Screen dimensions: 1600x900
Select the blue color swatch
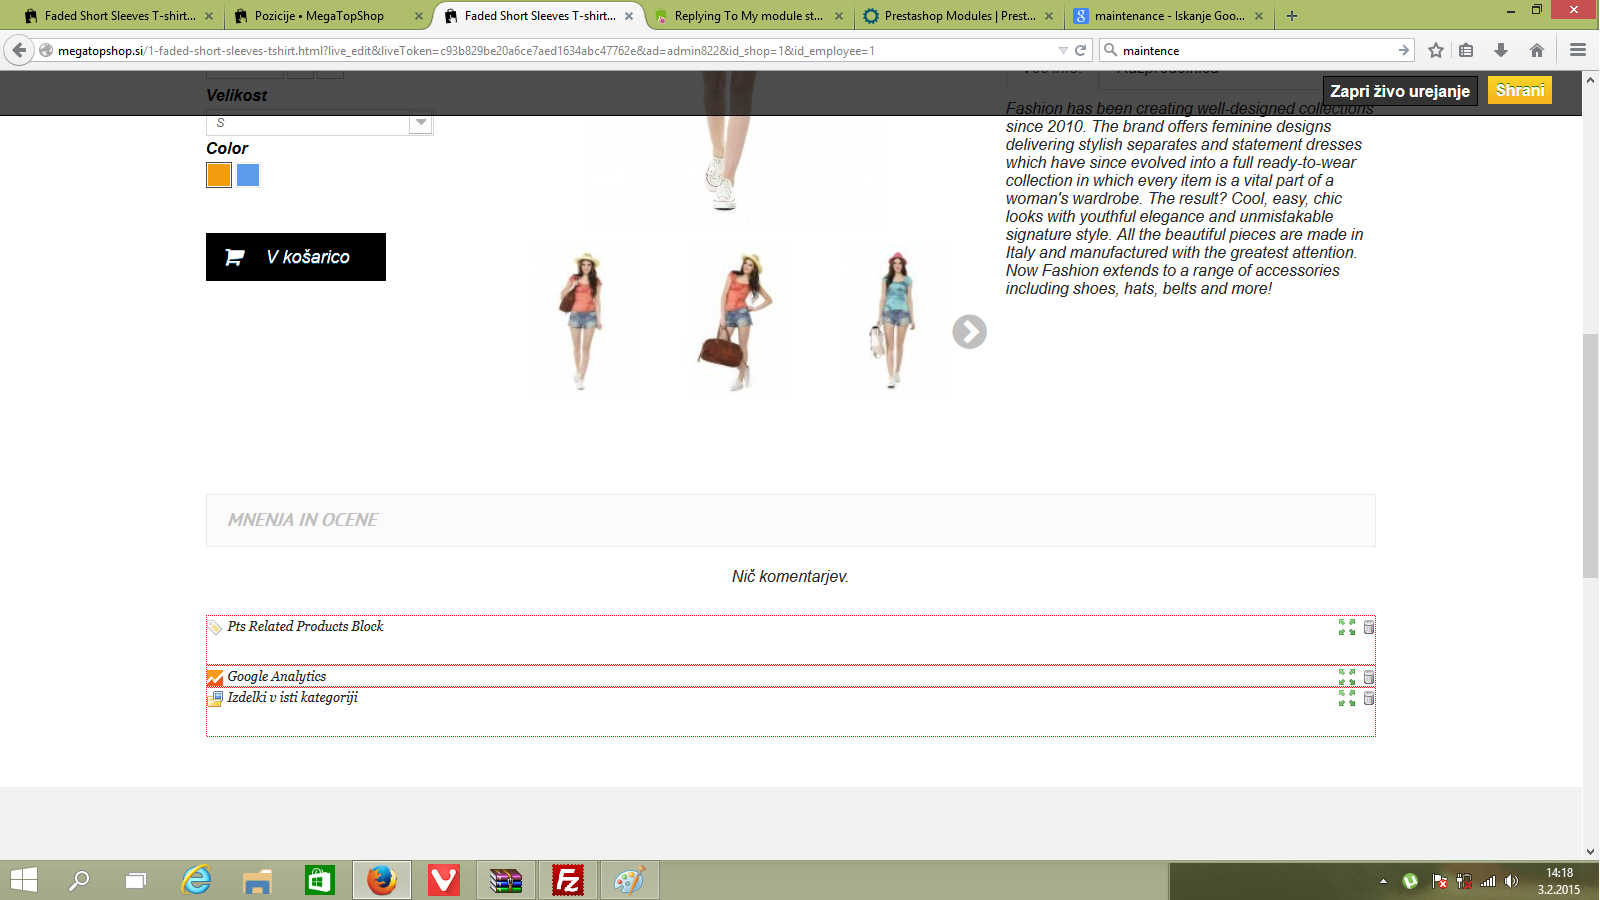click(x=248, y=175)
